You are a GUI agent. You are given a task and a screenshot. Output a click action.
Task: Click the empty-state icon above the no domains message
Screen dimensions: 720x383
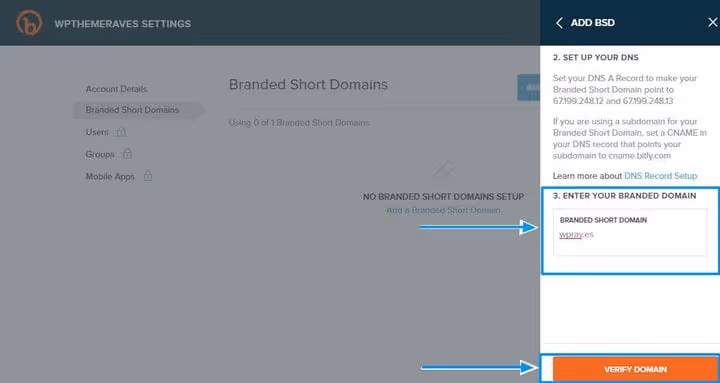pos(444,170)
